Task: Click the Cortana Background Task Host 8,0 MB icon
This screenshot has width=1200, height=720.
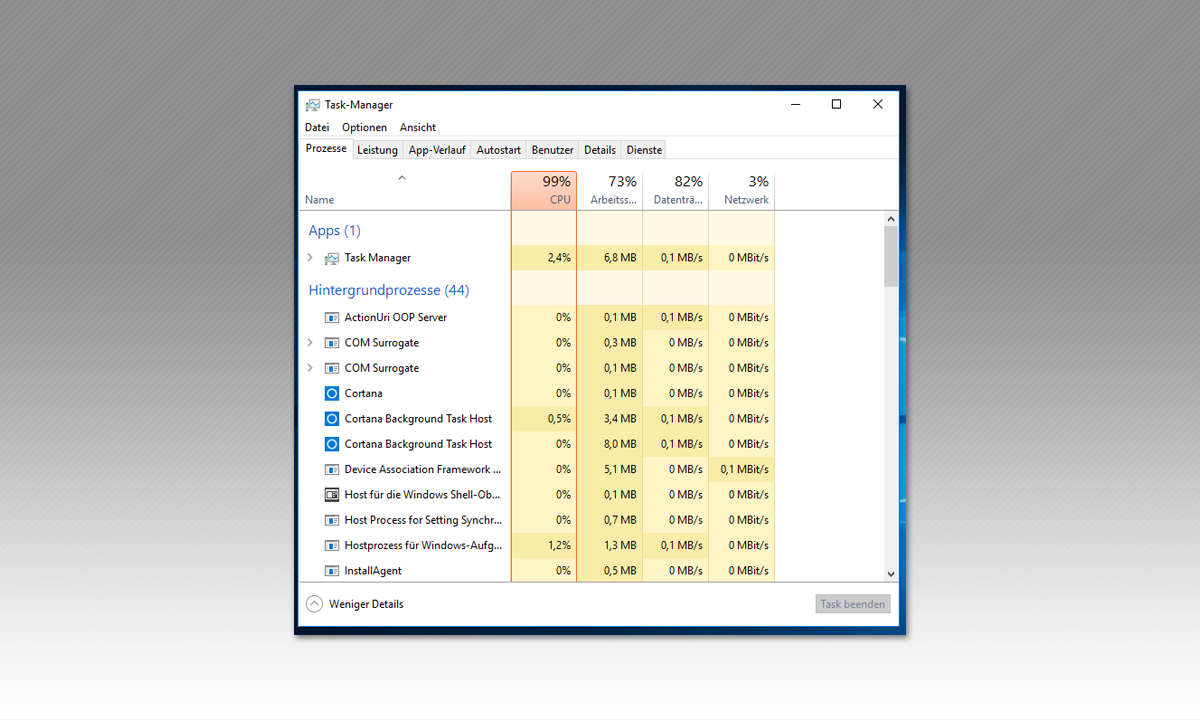Action: [x=332, y=444]
